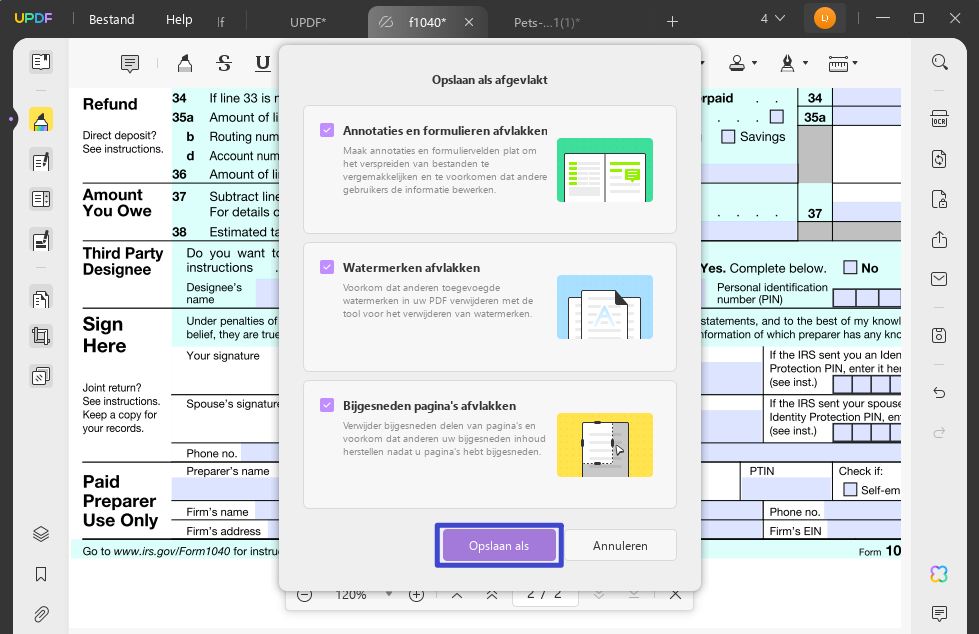The height and width of the screenshot is (634, 979).
Task: Tick the checkbox beside line 35a
Action: tap(777, 117)
